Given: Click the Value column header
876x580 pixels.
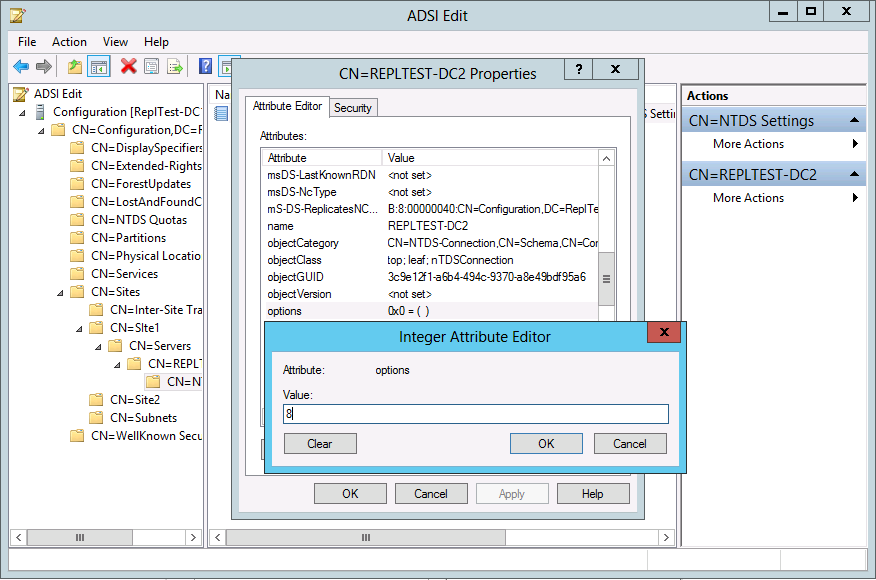Looking at the screenshot, I should pos(490,158).
